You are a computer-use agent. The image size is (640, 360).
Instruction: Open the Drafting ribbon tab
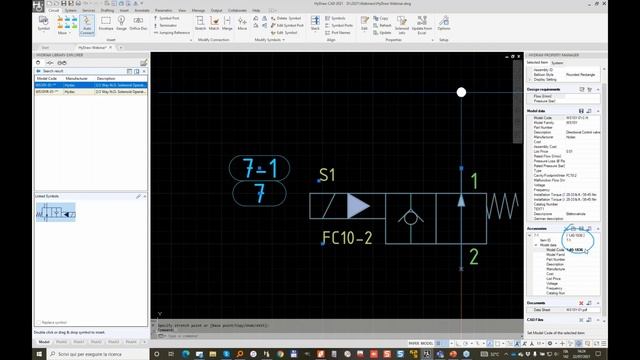107,10
